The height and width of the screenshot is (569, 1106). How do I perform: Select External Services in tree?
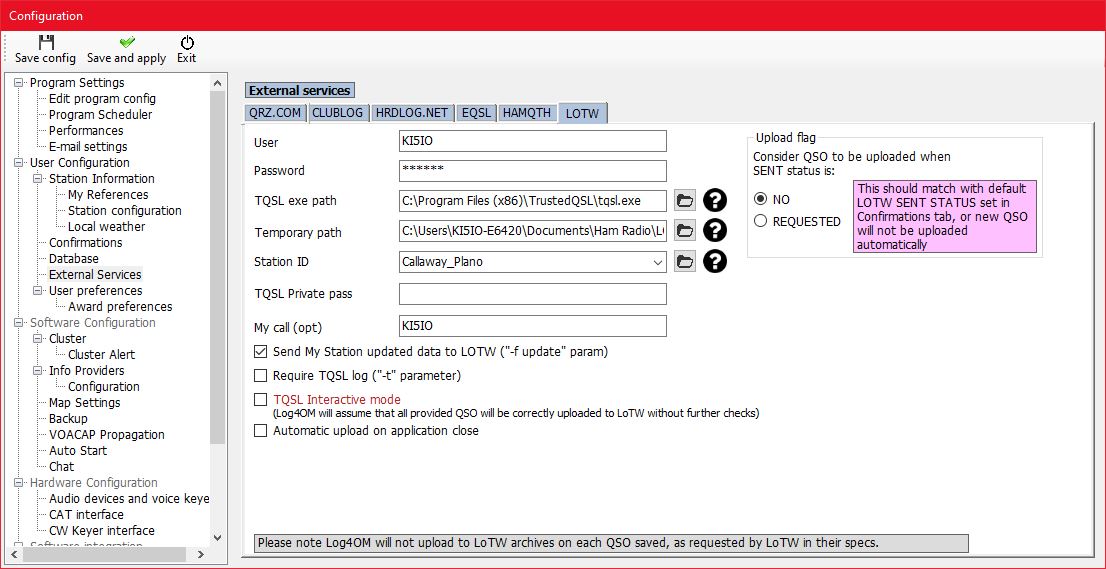tap(95, 275)
